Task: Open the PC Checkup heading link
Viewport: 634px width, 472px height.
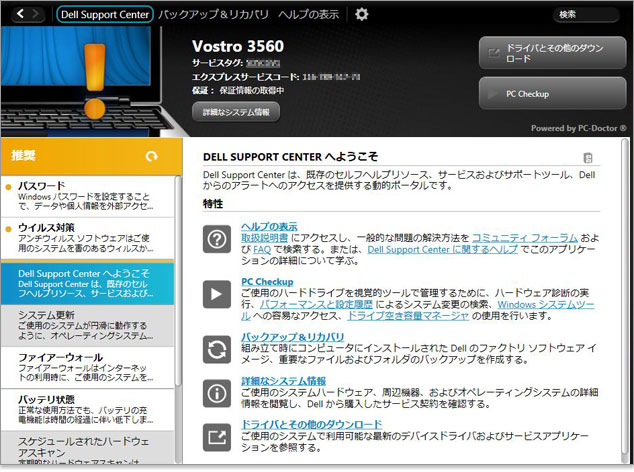Action: (x=267, y=282)
